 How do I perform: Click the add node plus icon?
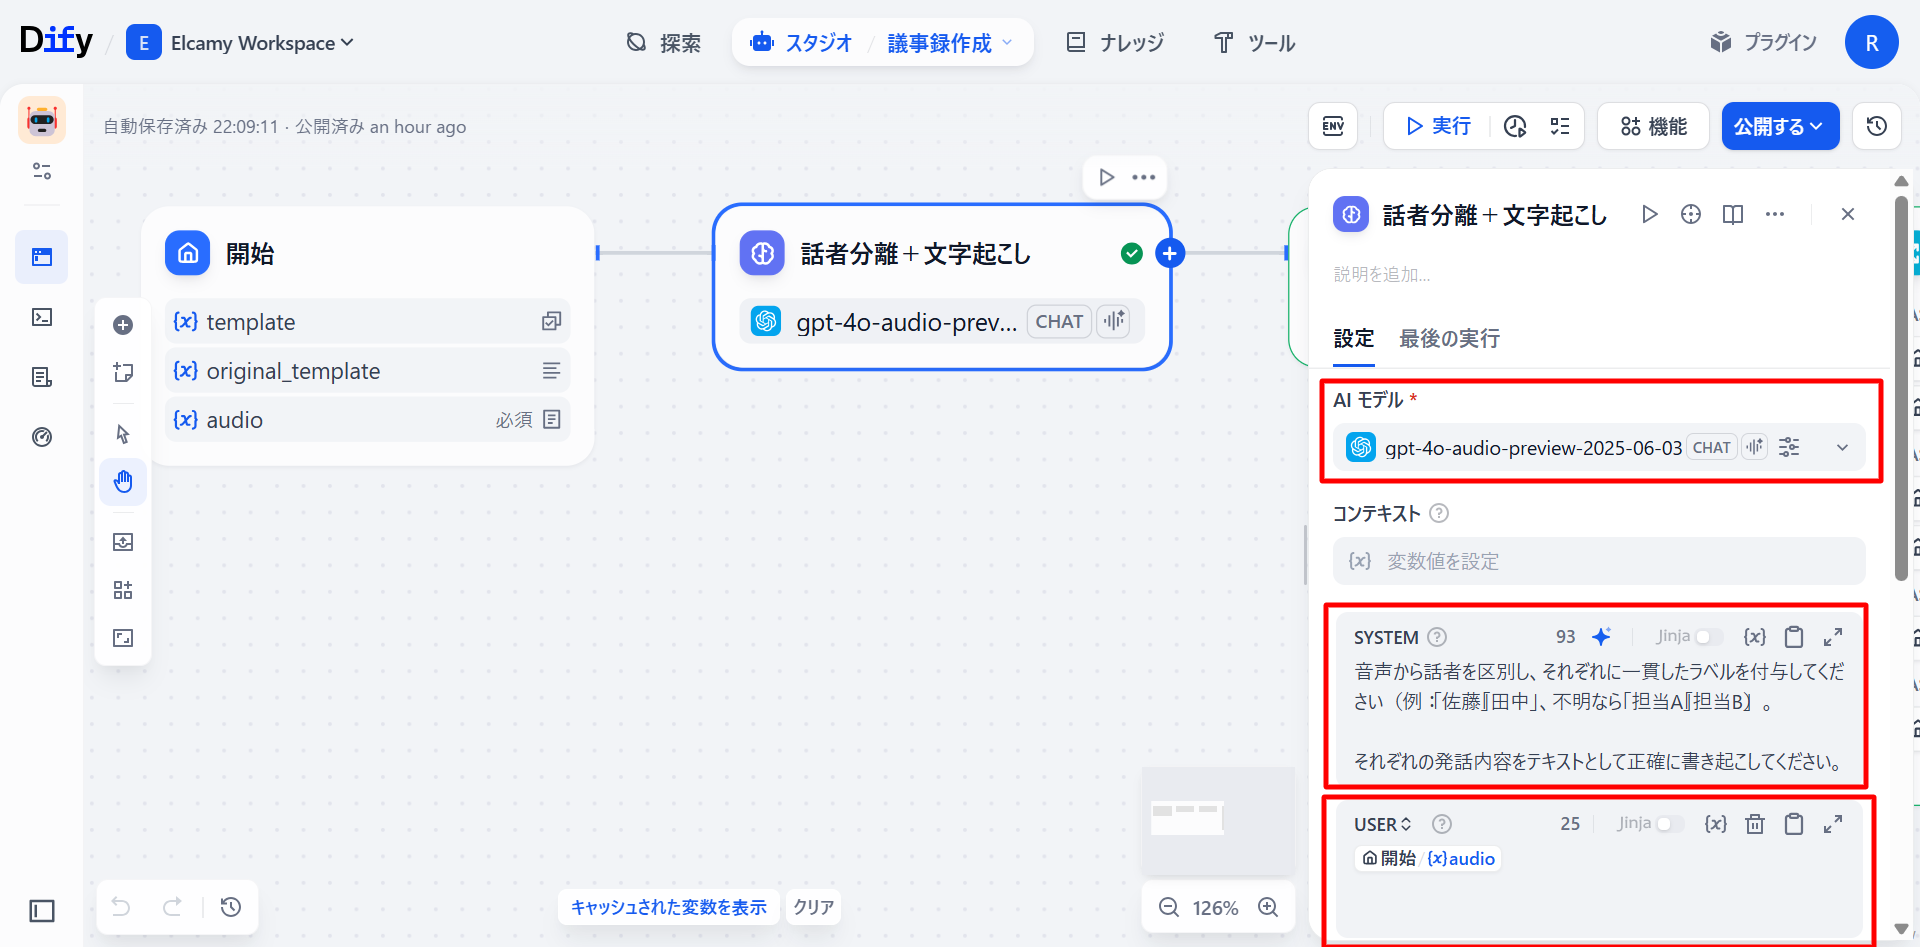[123, 325]
